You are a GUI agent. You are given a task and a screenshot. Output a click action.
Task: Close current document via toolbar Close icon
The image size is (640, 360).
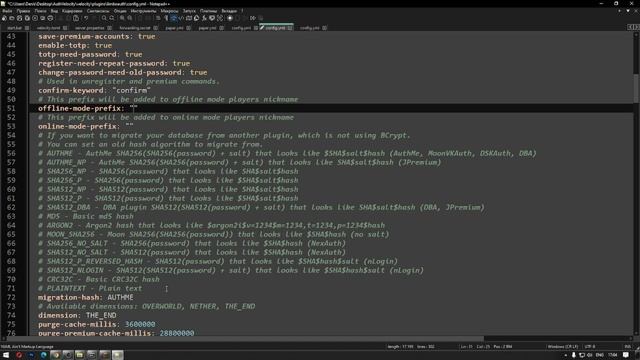[x=35, y=18]
